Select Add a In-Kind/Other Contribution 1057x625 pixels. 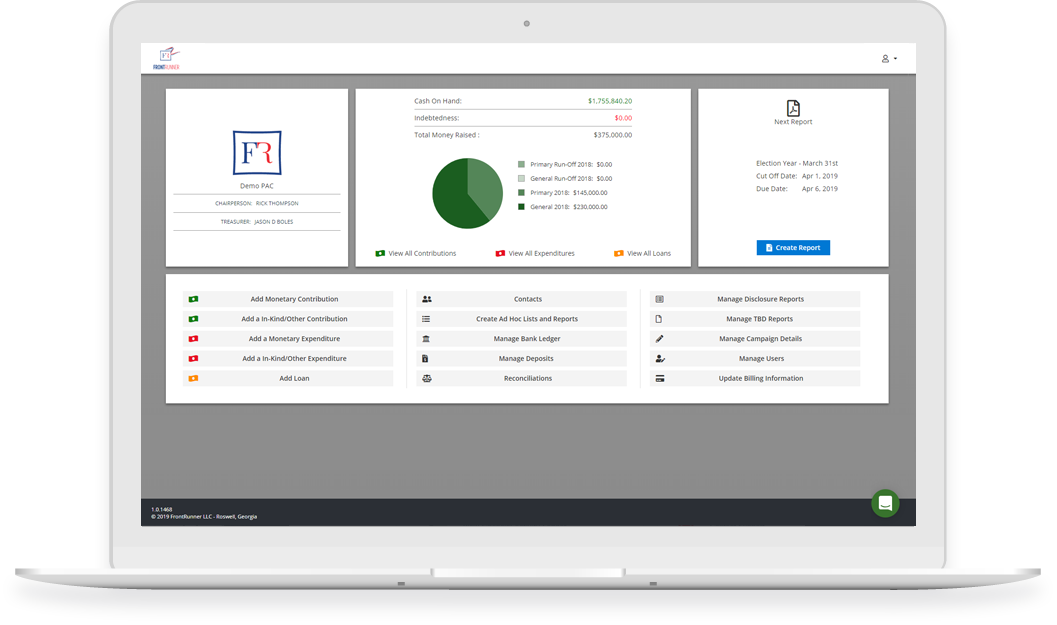[x=288, y=319]
